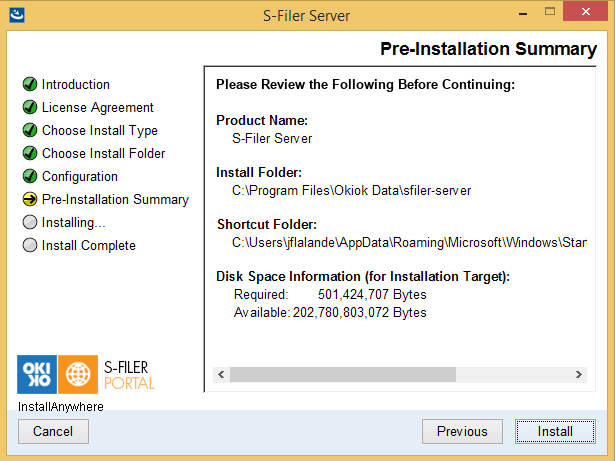Click the grey circle icon beside Installing...
This screenshot has width=615, height=461.
(30, 222)
